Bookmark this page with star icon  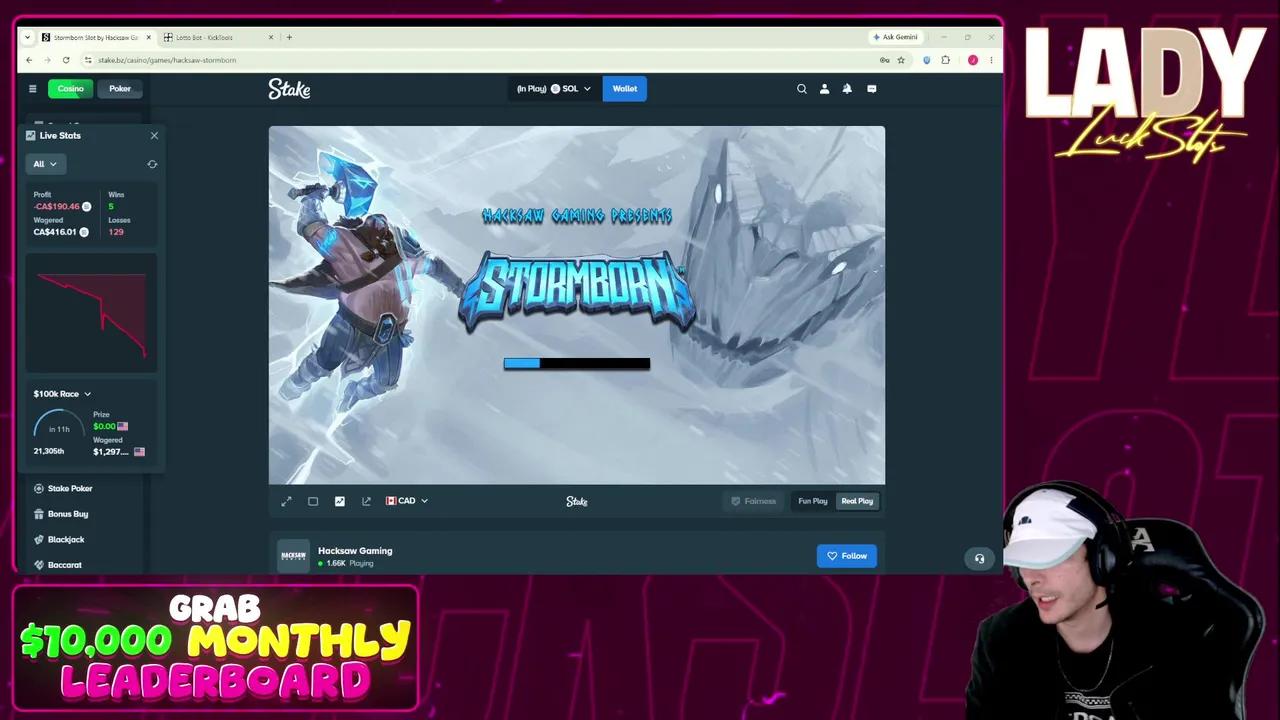point(901,60)
